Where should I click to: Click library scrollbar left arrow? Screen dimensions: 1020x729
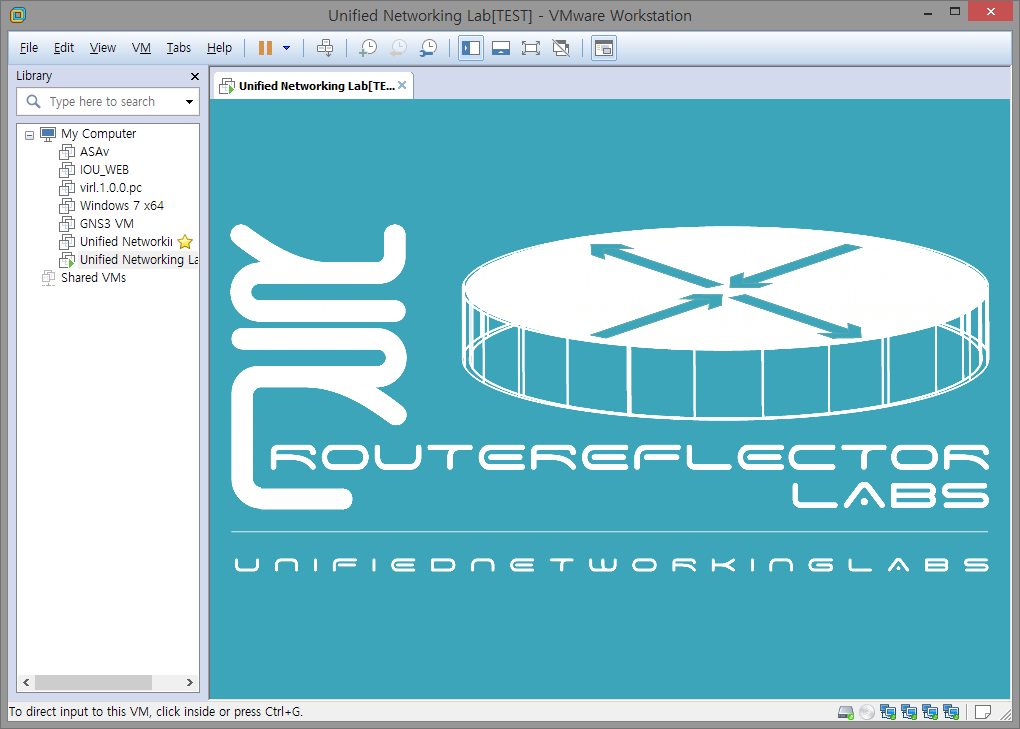pos(26,682)
